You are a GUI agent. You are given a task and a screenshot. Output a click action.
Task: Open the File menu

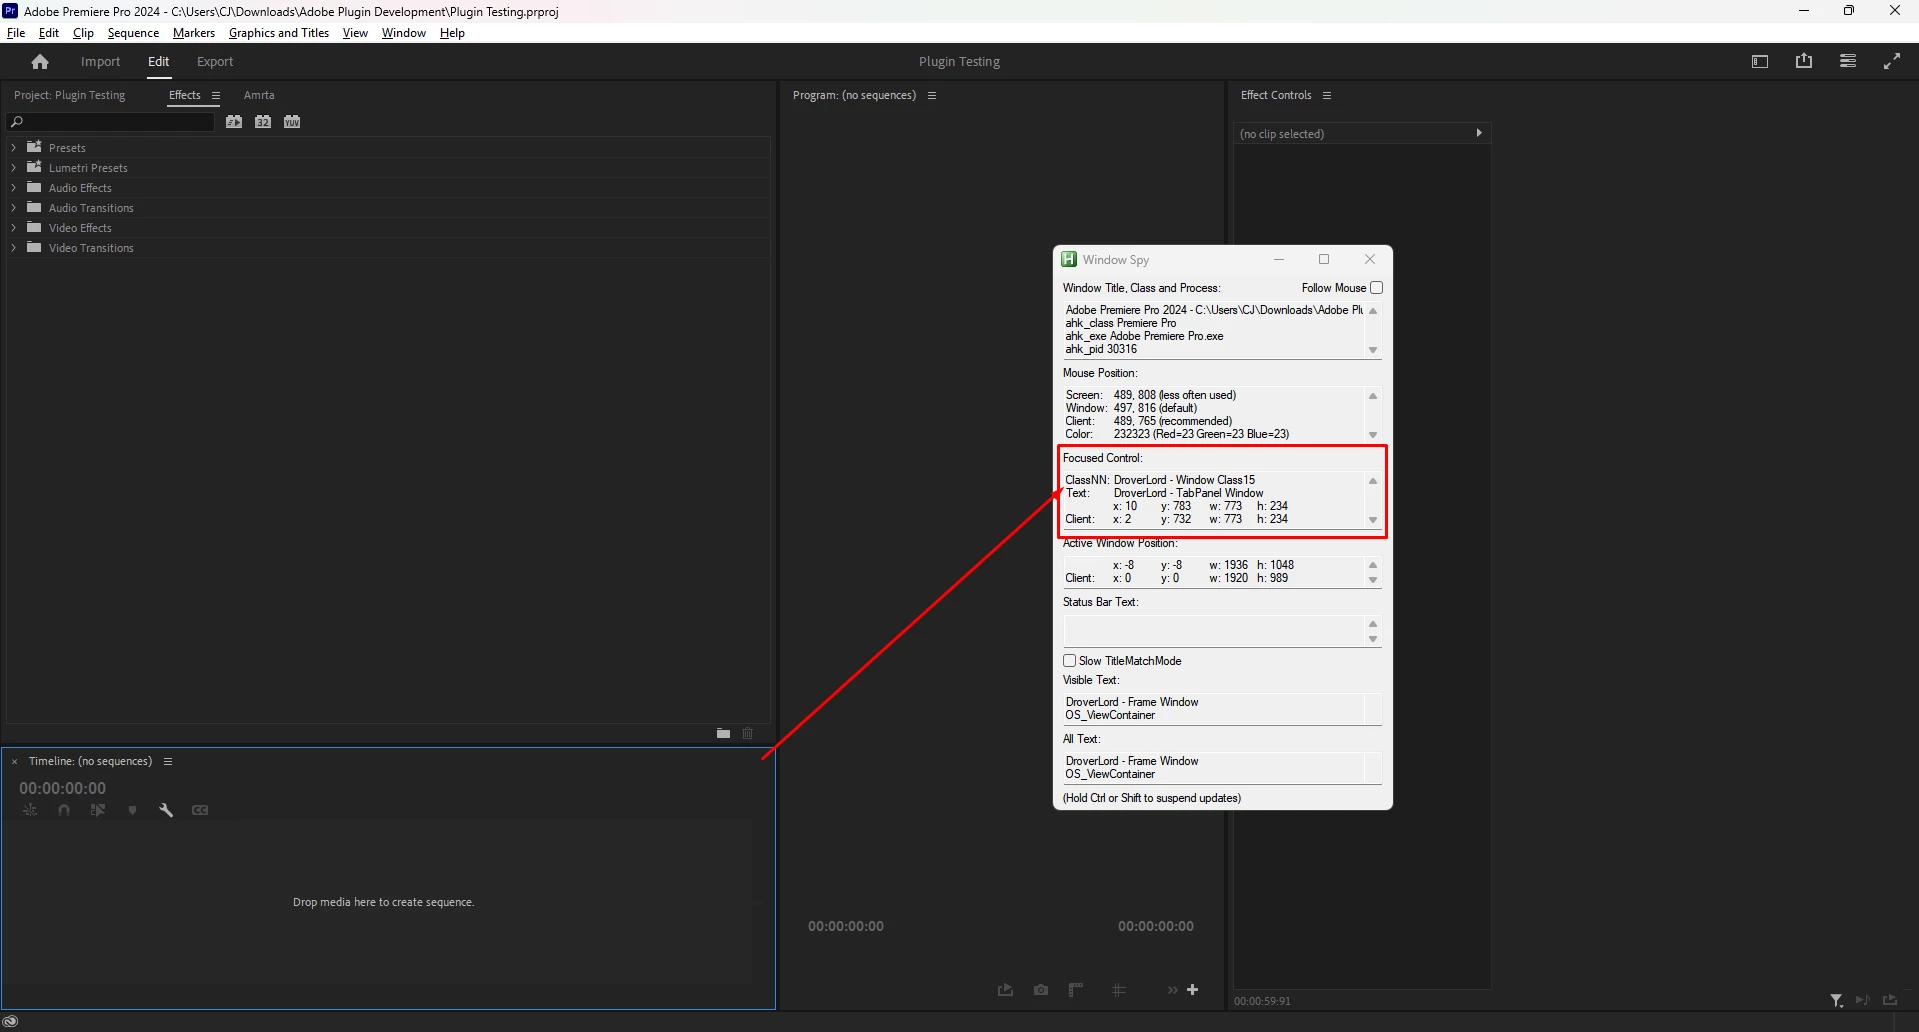pyautogui.click(x=16, y=33)
